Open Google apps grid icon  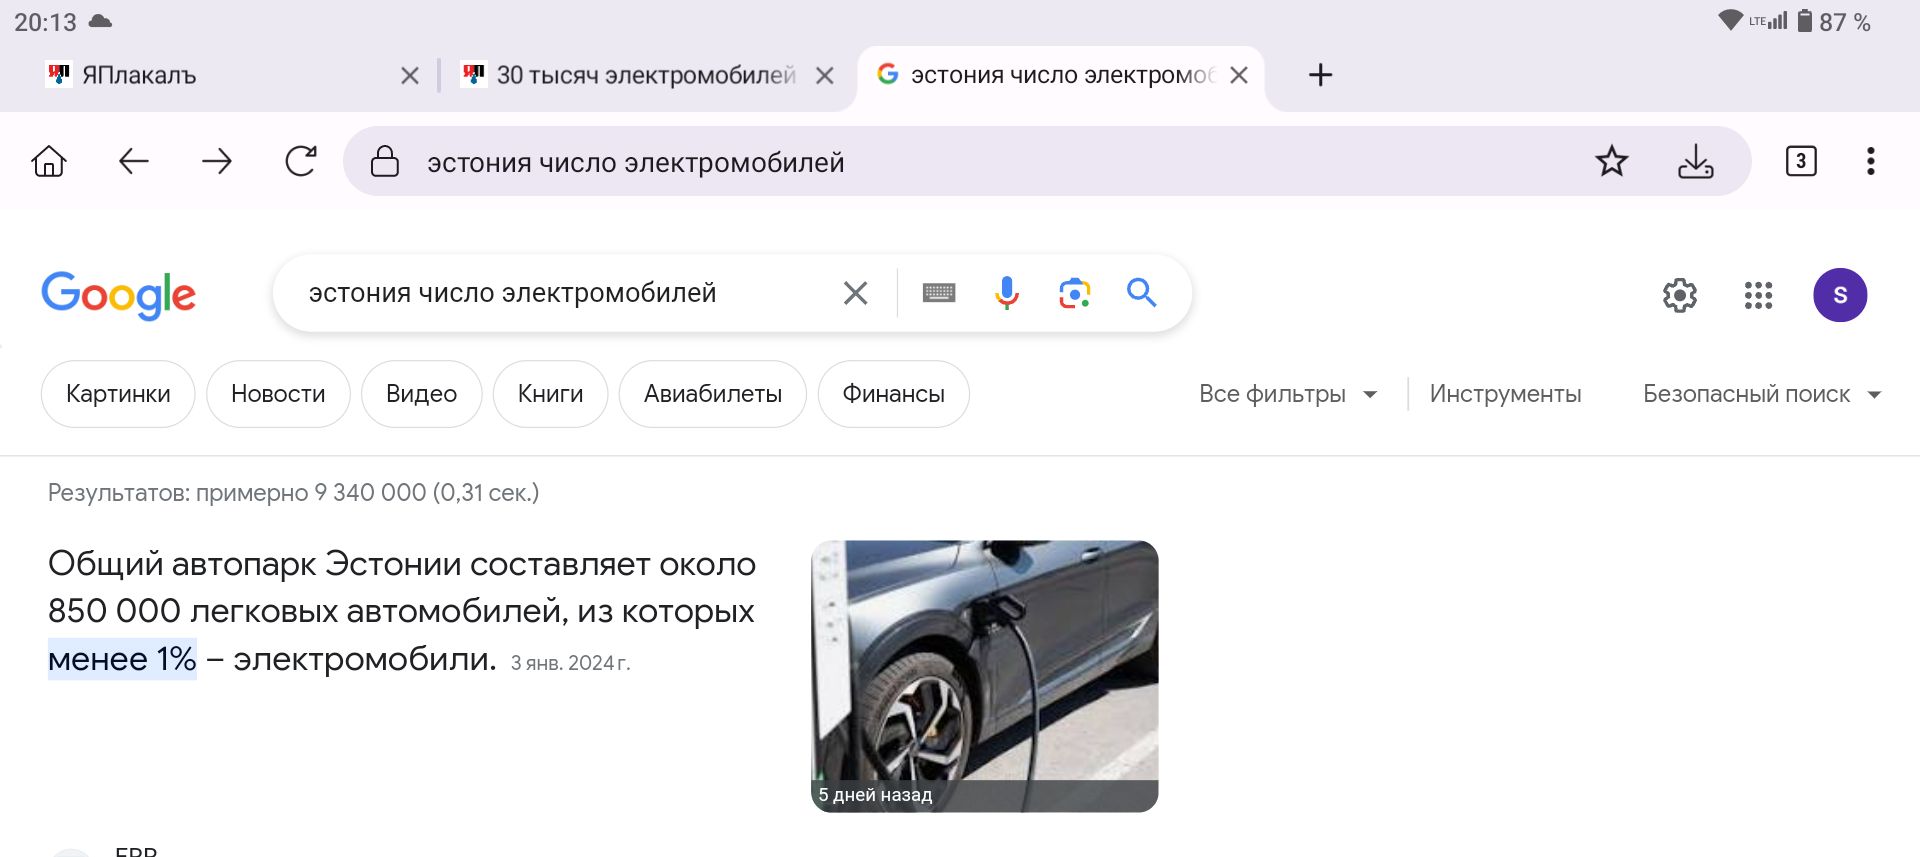tap(1758, 295)
